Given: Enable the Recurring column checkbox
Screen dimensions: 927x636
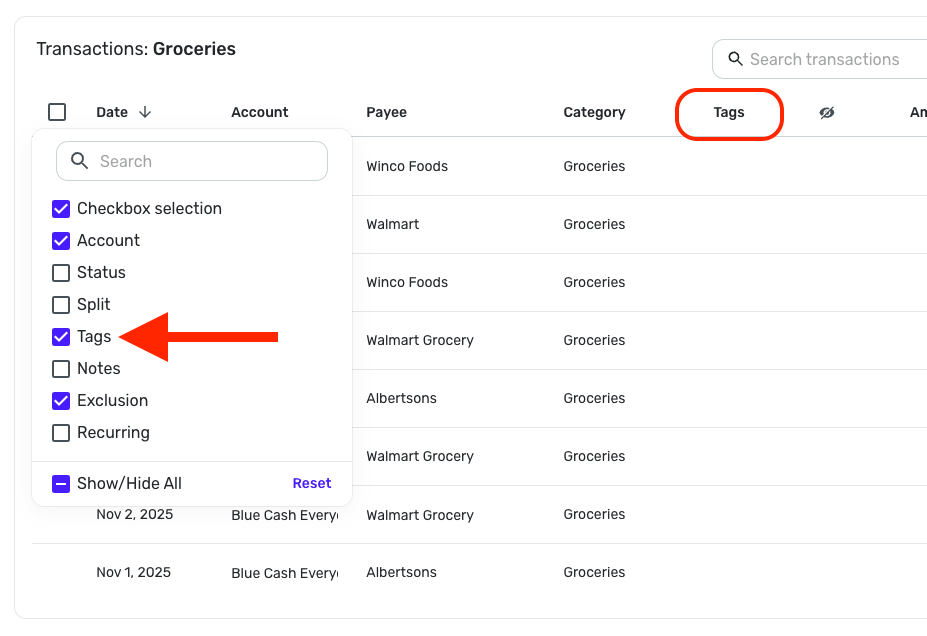Looking at the screenshot, I should (61, 433).
